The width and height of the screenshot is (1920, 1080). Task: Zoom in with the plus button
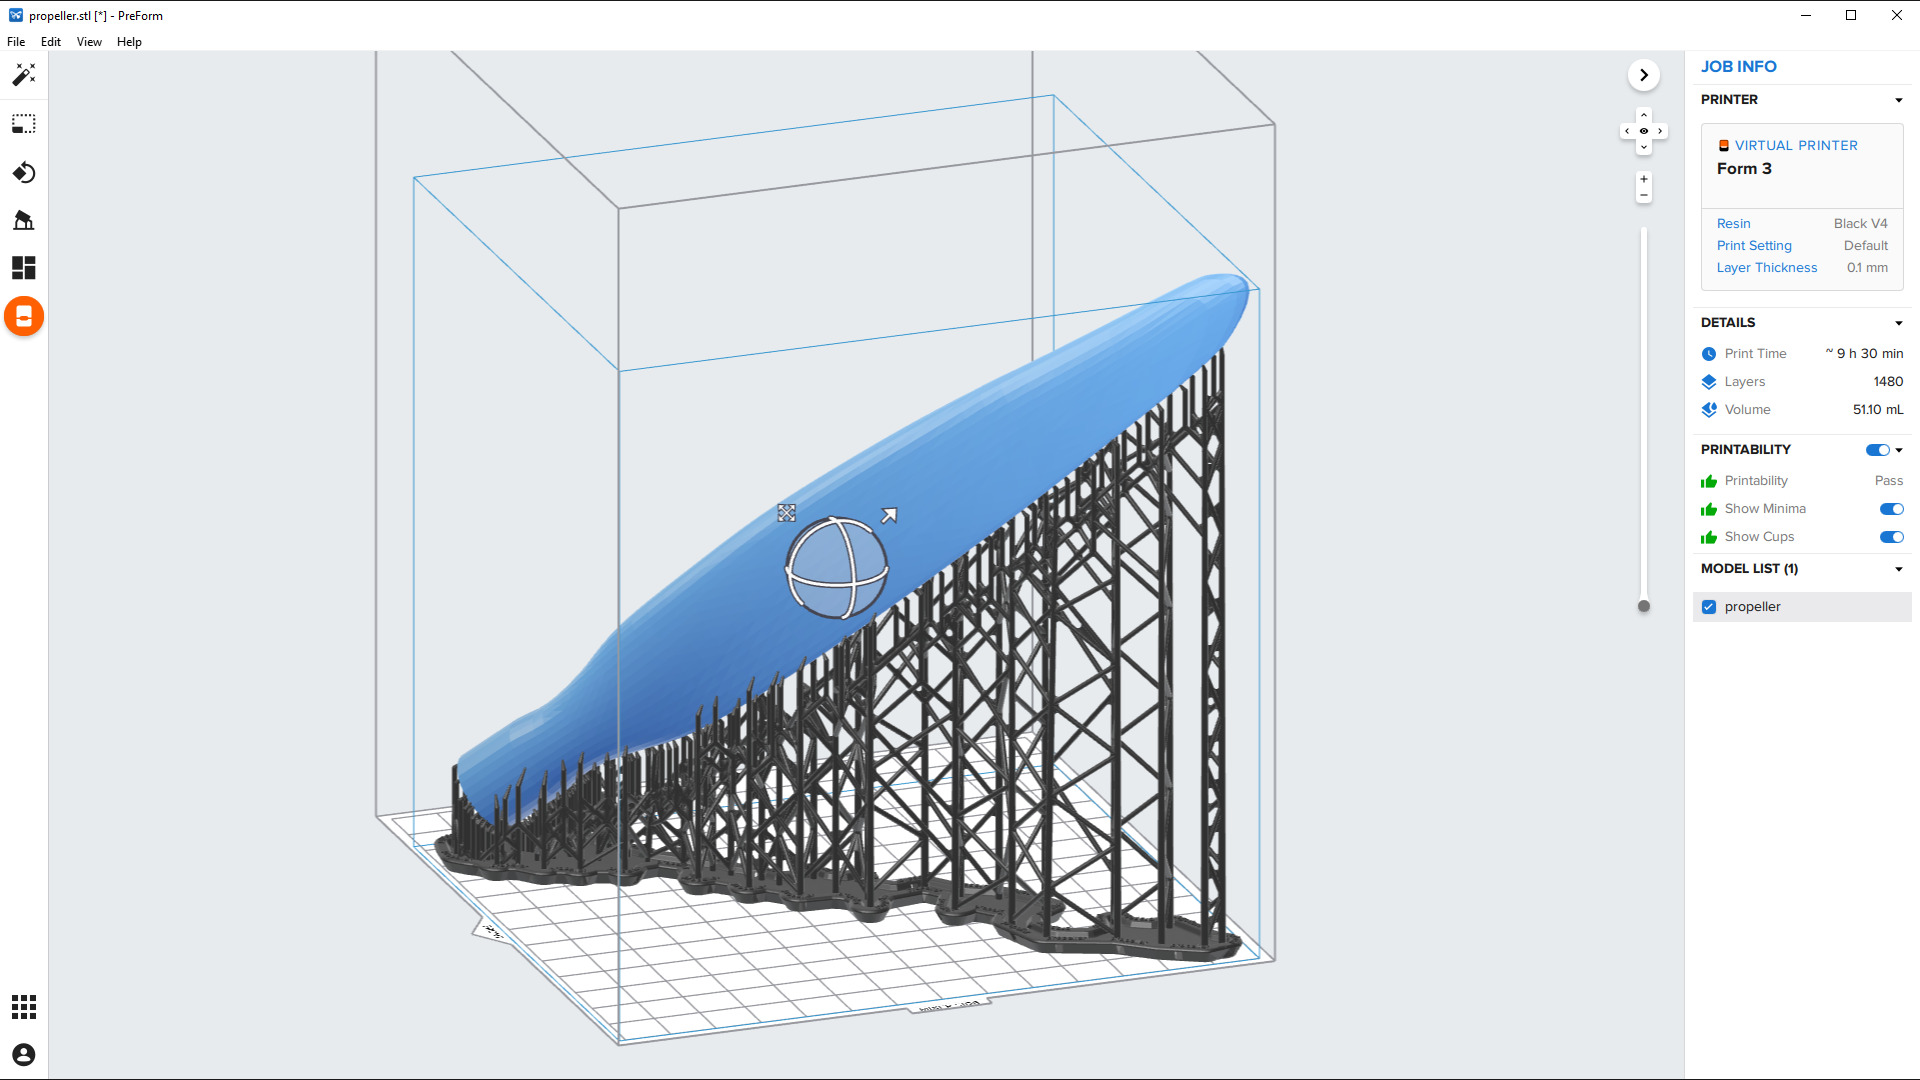[1643, 180]
